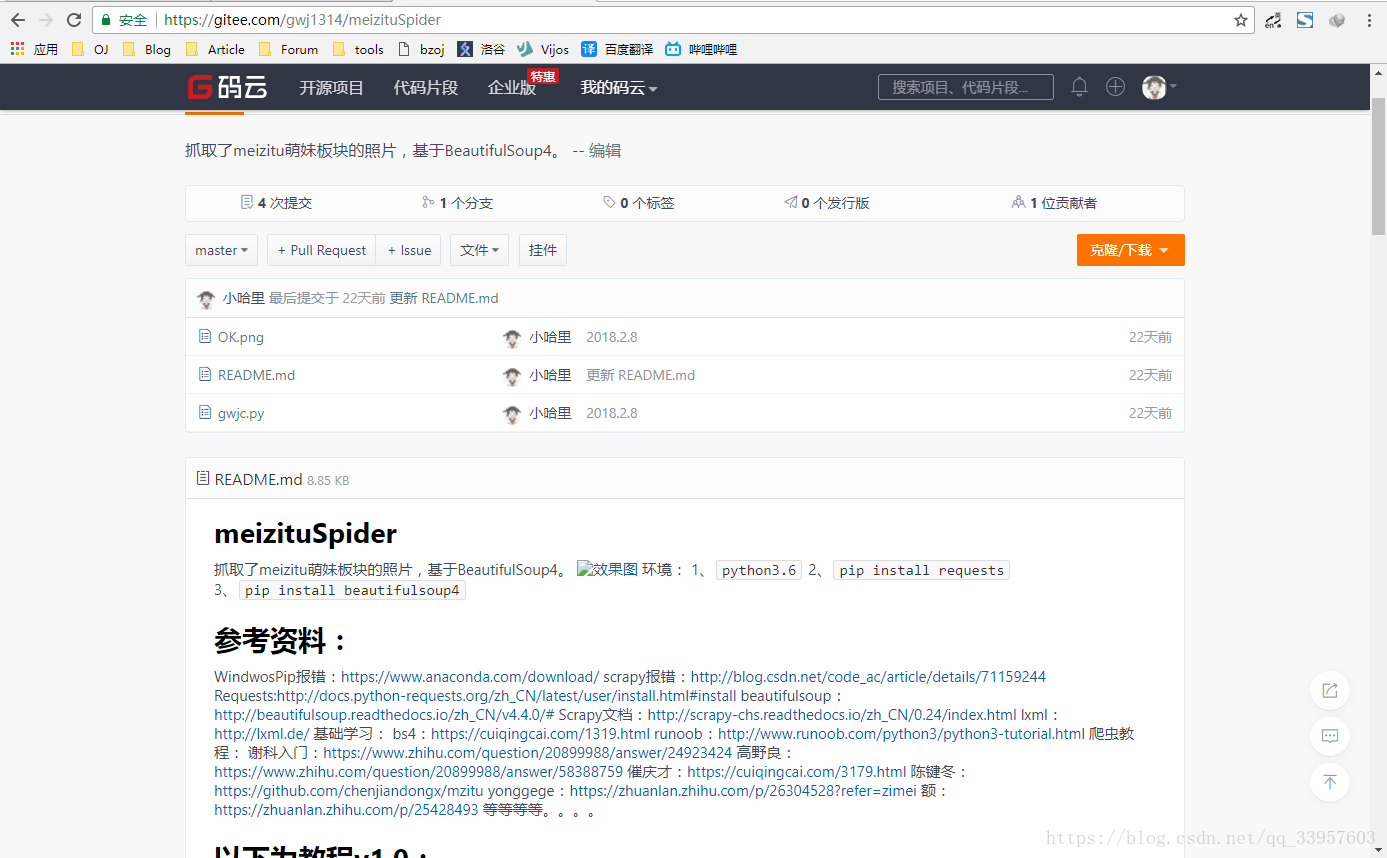Click the + Issue button
The image size is (1387, 858).
click(x=409, y=250)
